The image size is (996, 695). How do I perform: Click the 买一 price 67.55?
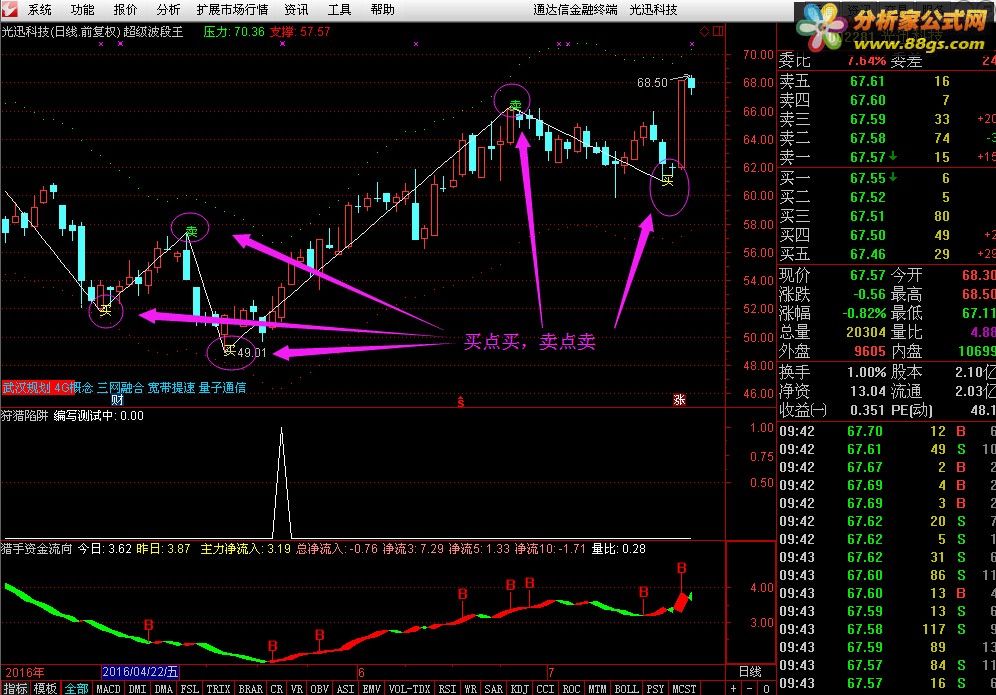867,178
